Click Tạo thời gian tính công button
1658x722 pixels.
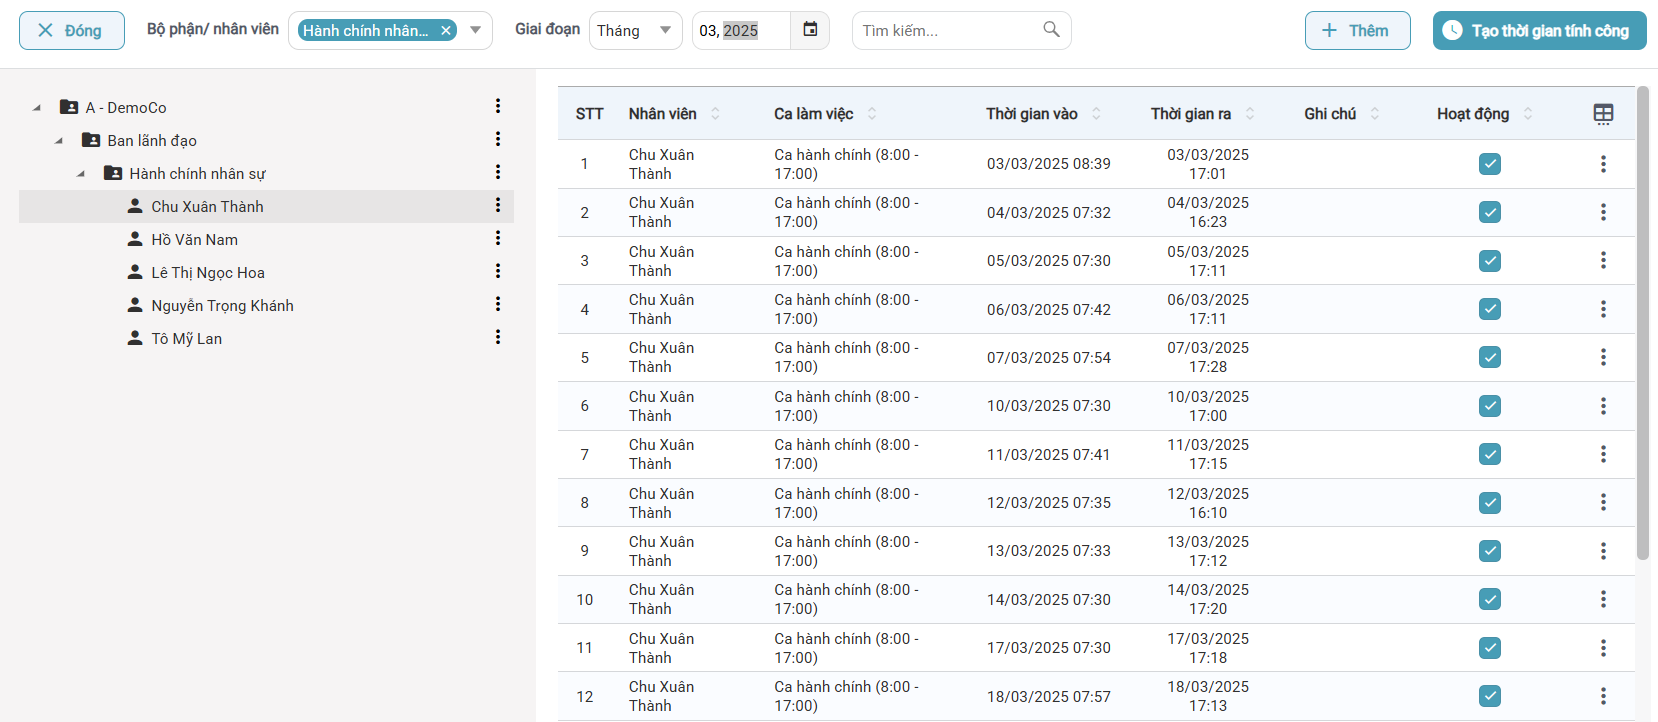coord(1539,31)
